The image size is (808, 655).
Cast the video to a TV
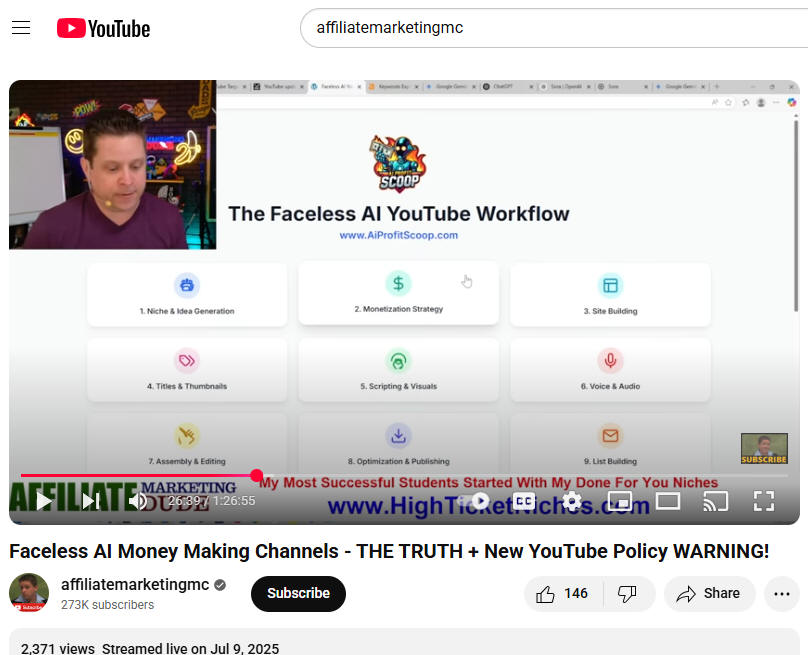[x=716, y=500]
